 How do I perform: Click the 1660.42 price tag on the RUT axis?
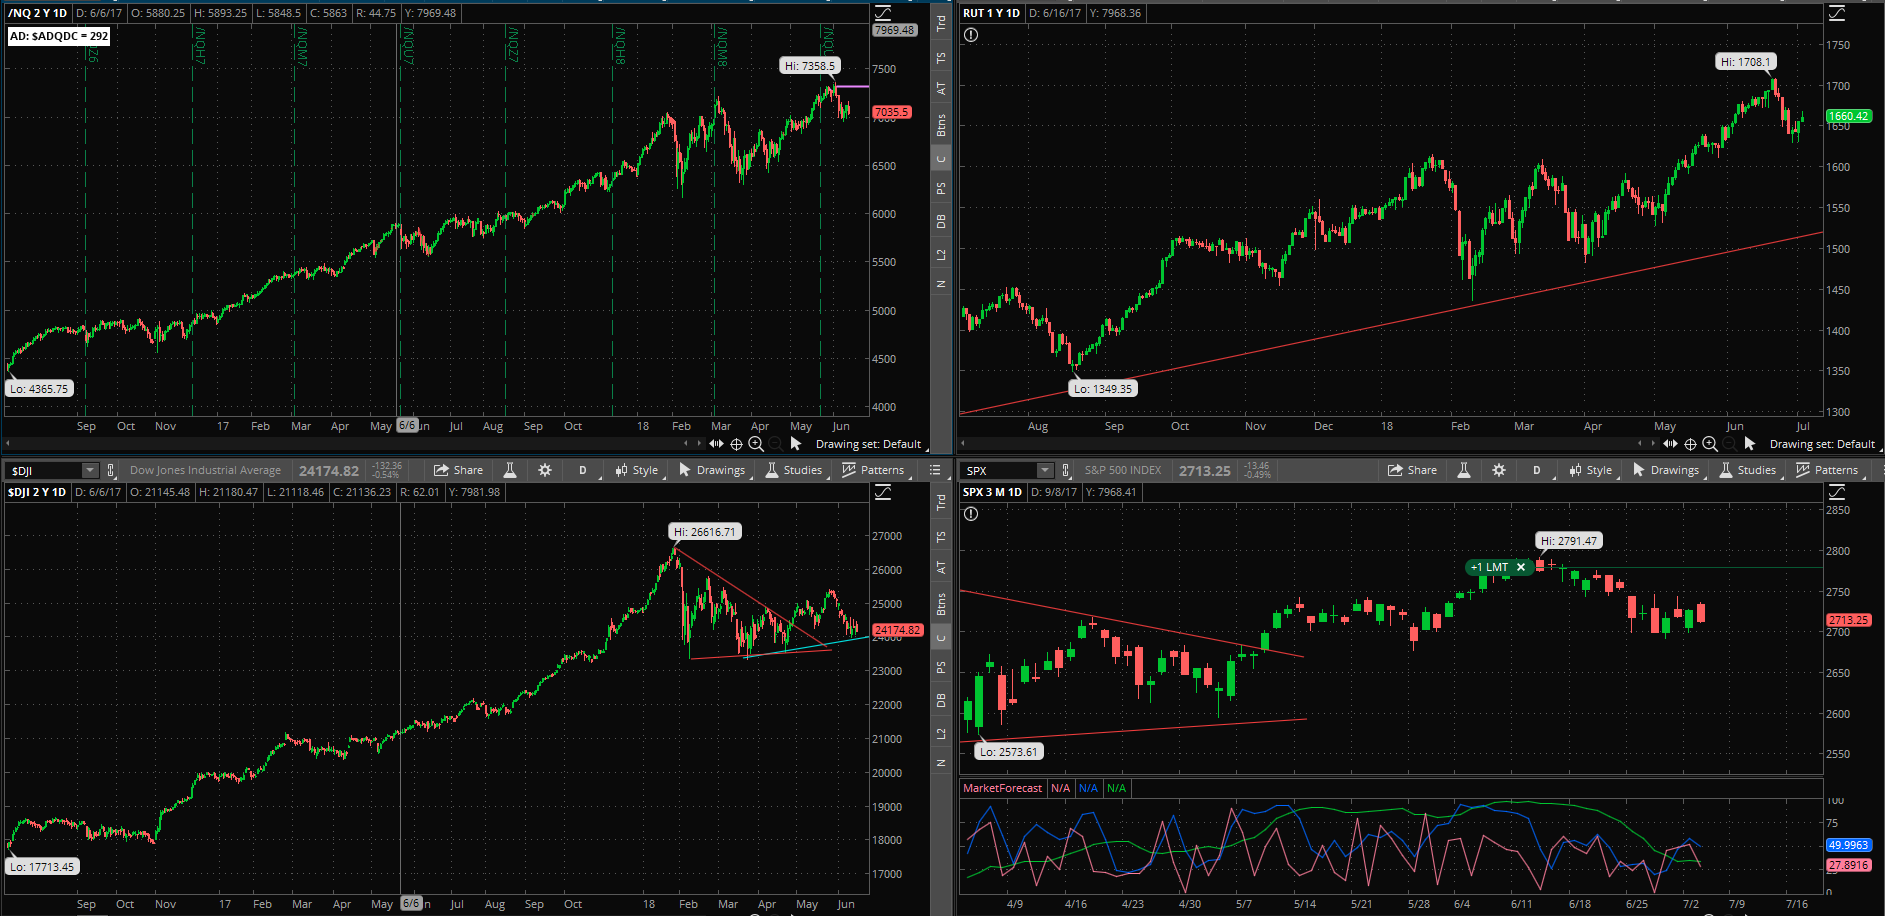click(x=1848, y=116)
